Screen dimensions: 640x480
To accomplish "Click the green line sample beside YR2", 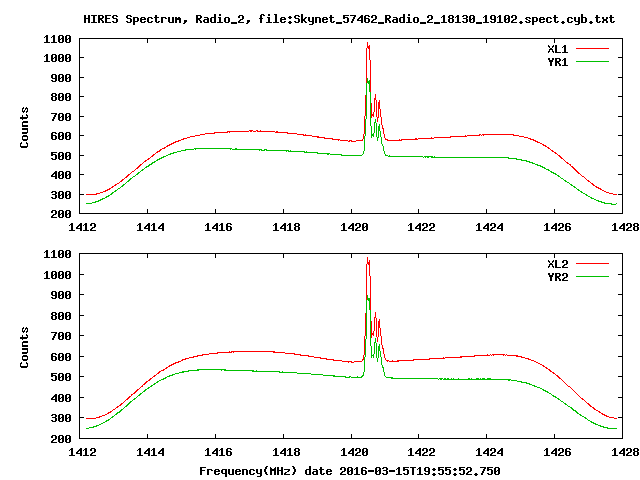I will coord(592,277).
